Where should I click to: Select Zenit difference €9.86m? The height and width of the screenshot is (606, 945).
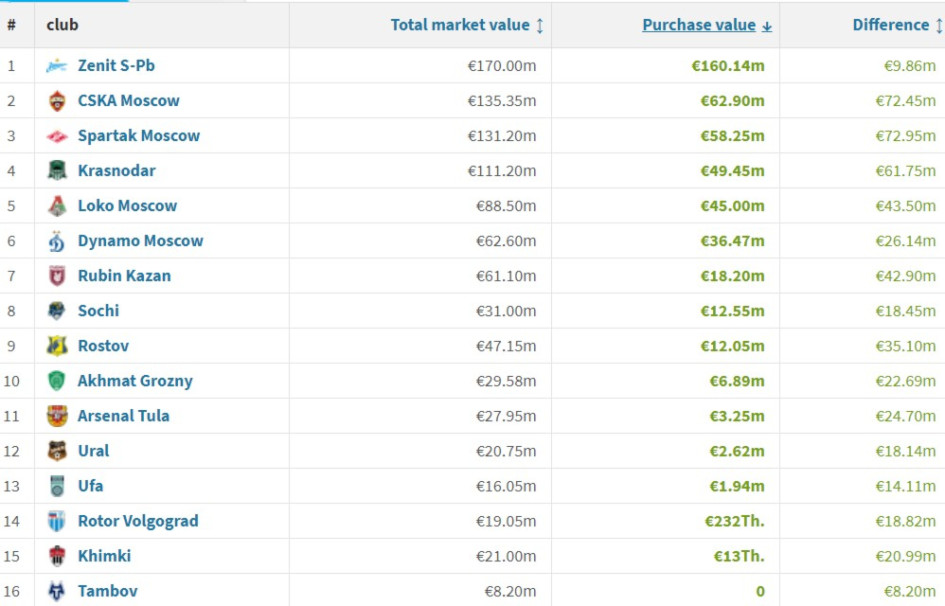coord(909,66)
